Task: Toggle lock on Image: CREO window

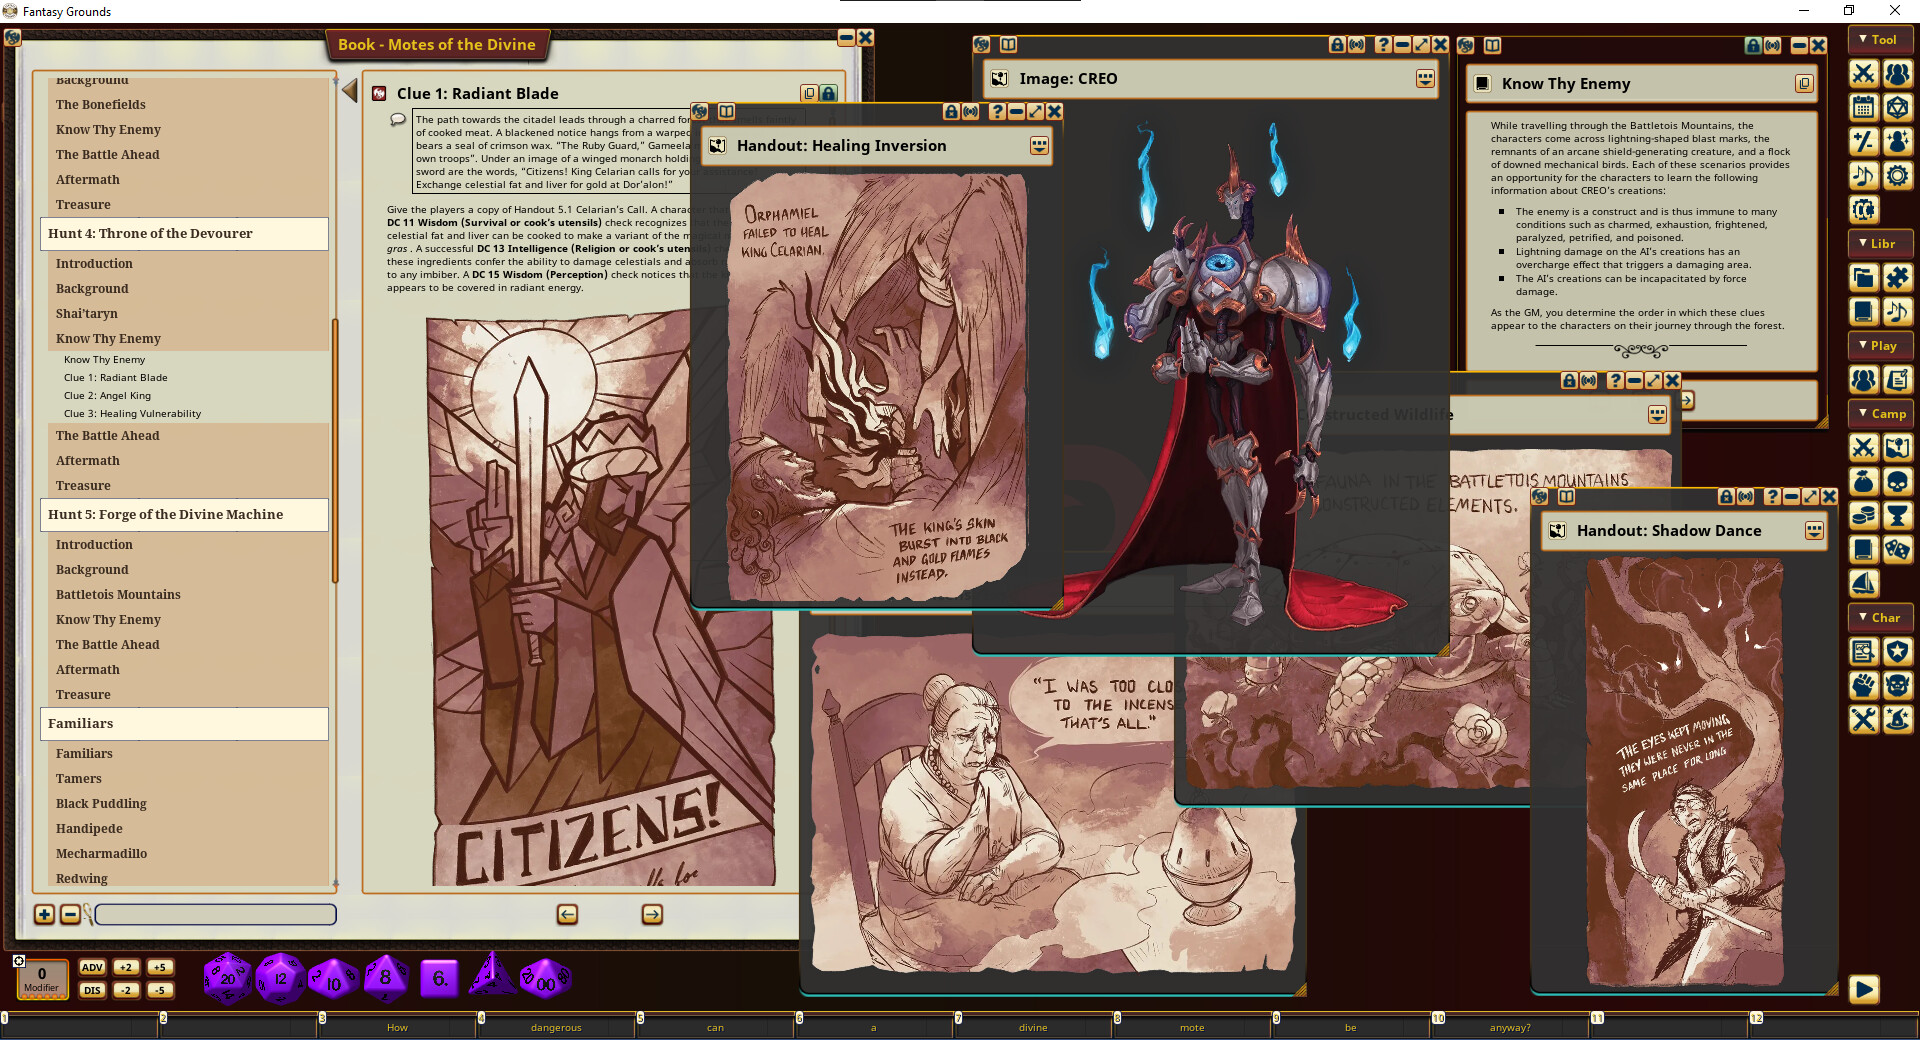Action: pos(1337,45)
